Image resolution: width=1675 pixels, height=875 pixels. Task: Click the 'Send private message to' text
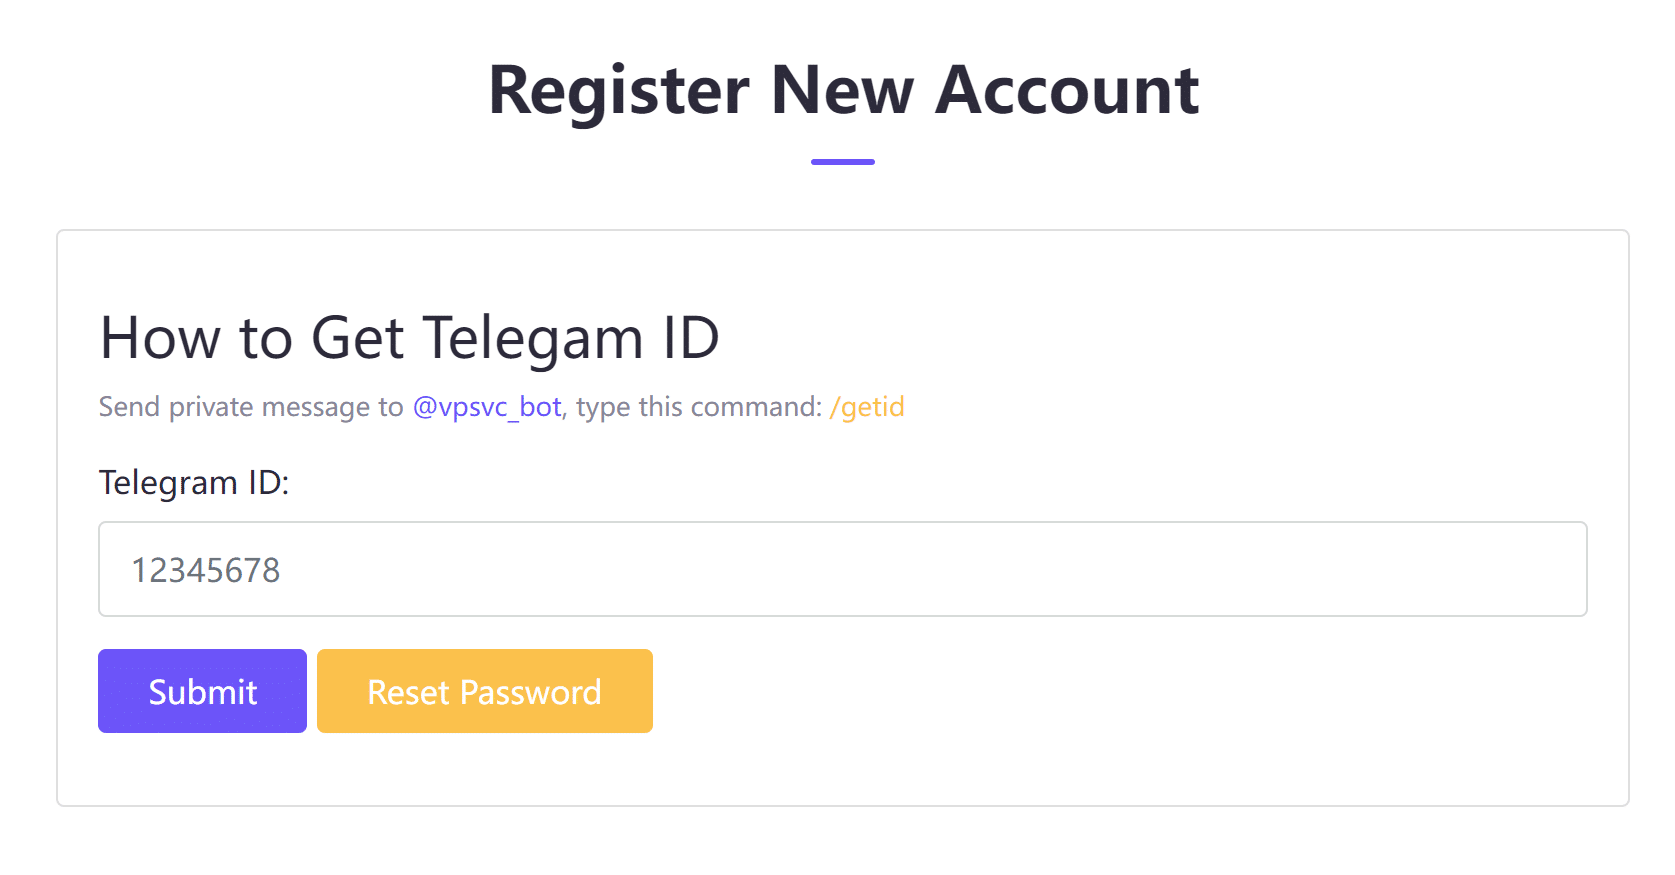251,407
